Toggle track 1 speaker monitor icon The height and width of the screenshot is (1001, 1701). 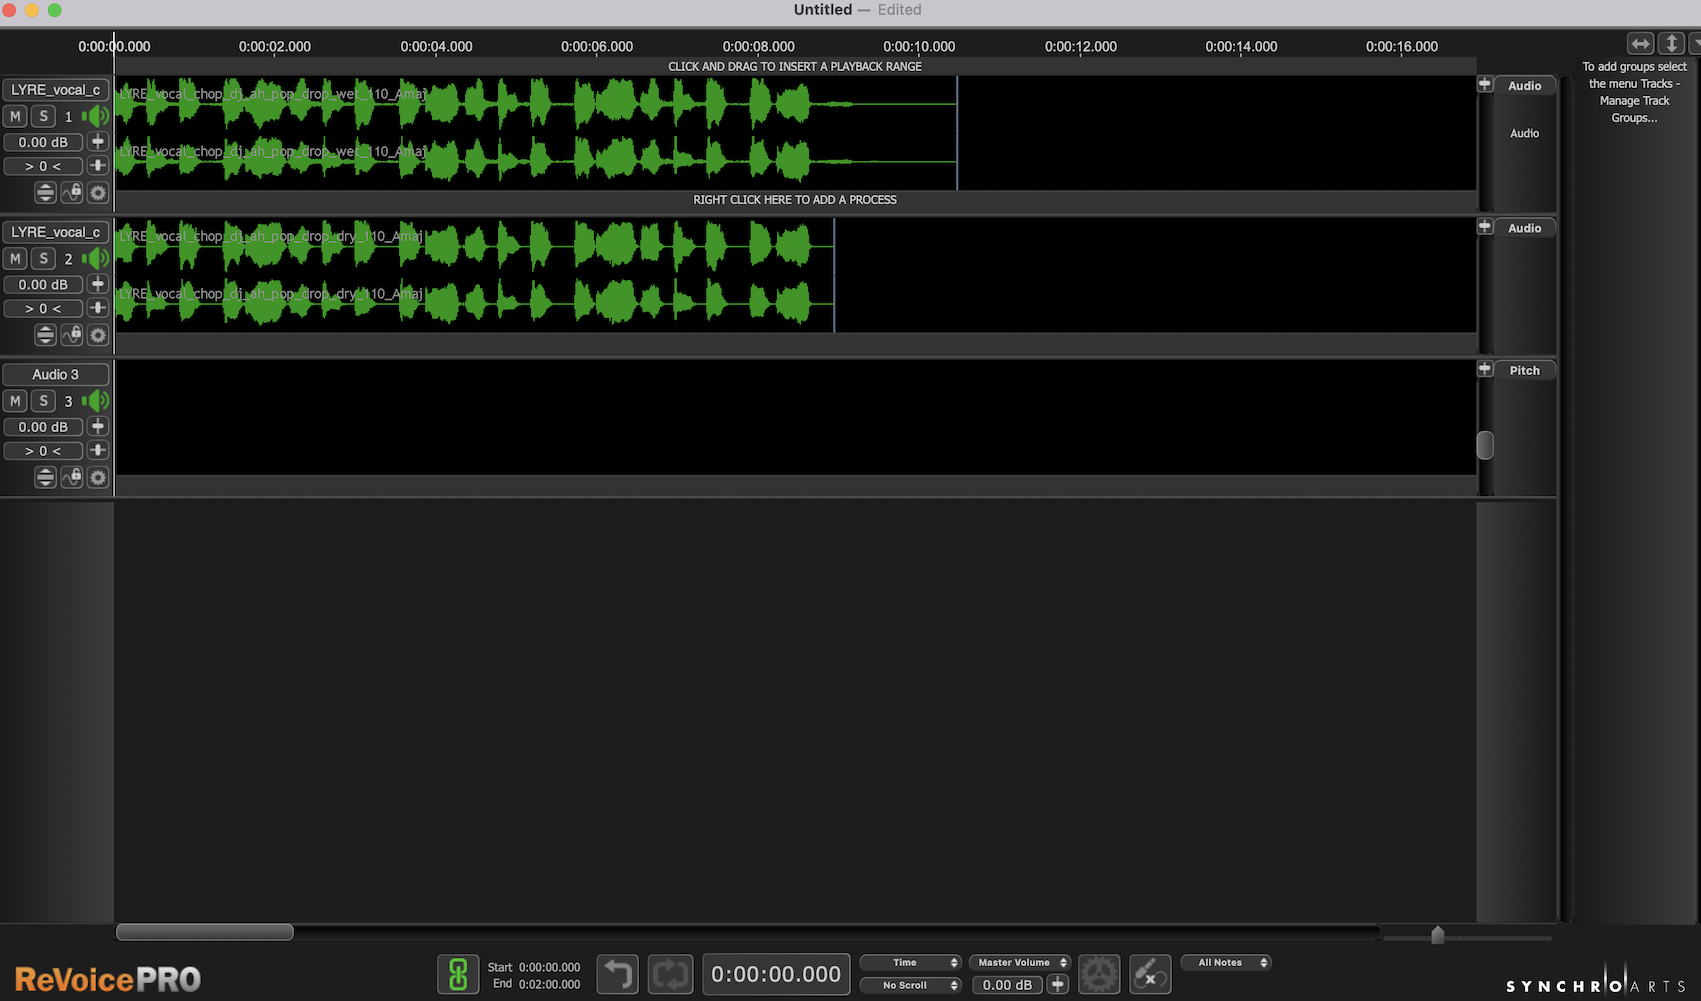point(96,116)
